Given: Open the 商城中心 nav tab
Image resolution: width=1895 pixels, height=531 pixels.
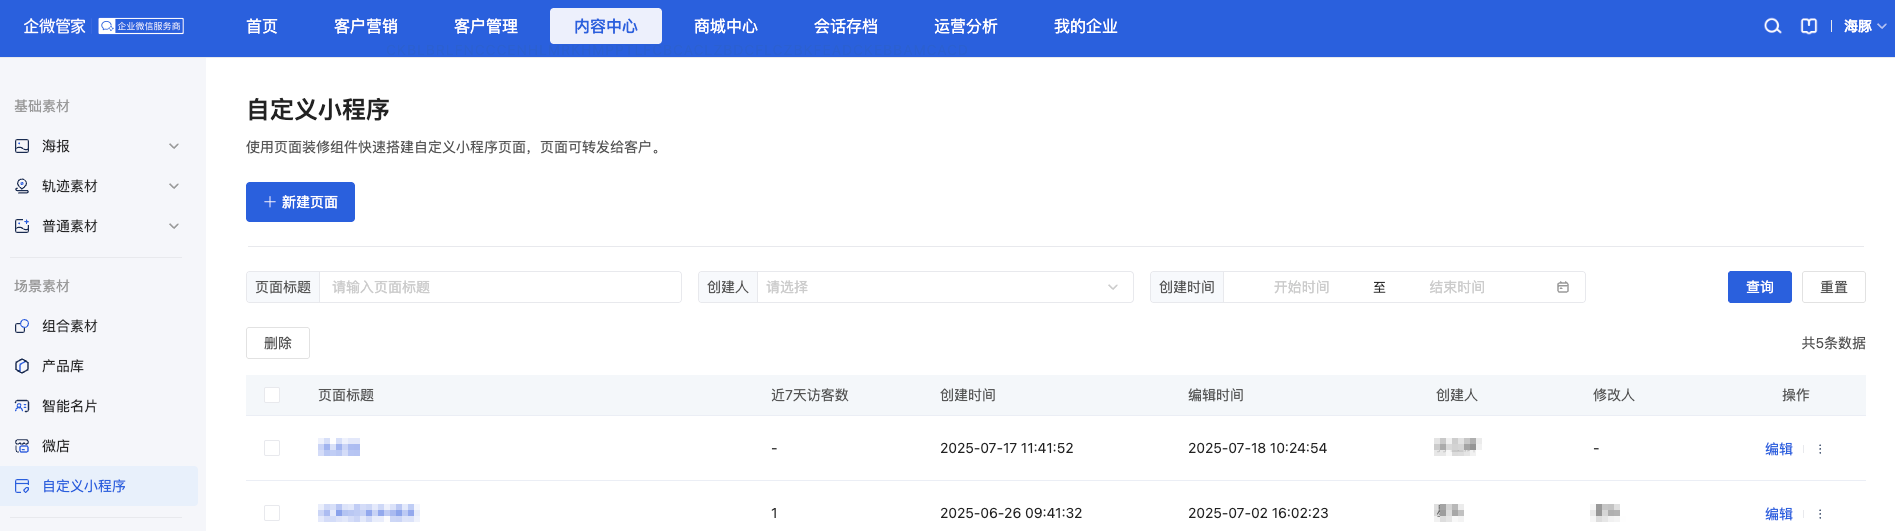Looking at the screenshot, I should [x=726, y=26].
